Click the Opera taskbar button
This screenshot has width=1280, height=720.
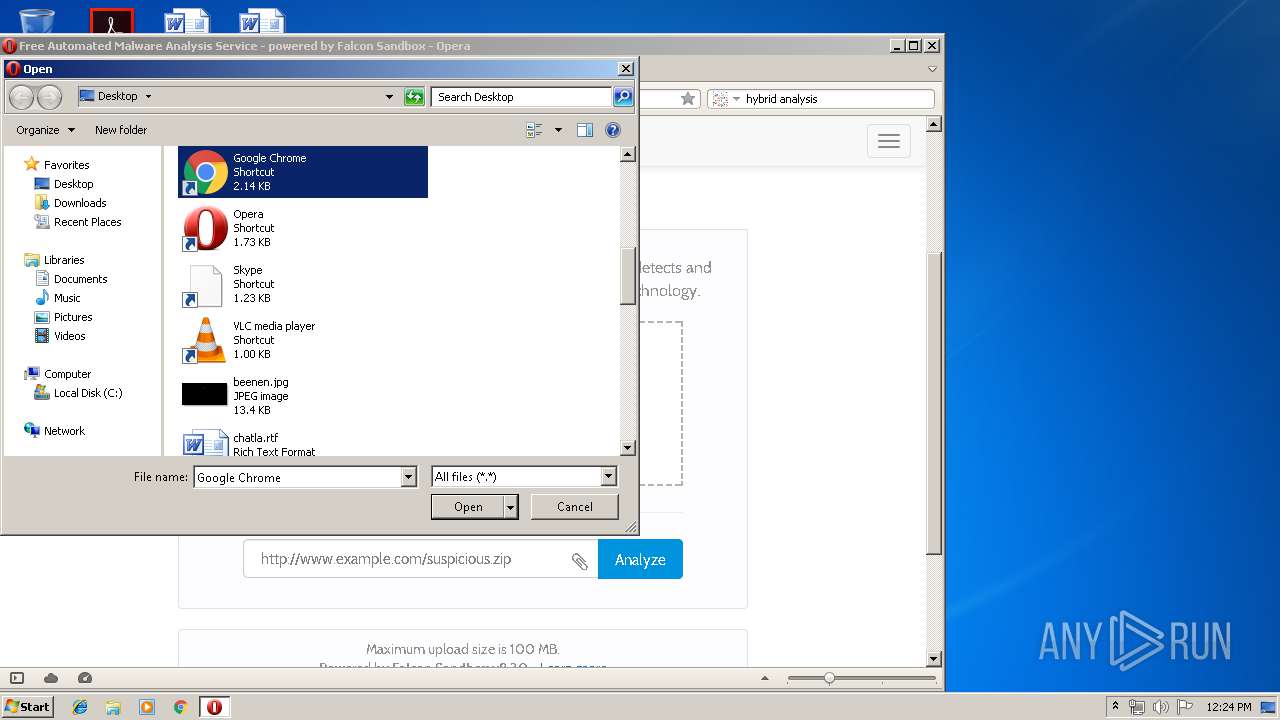(x=214, y=707)
